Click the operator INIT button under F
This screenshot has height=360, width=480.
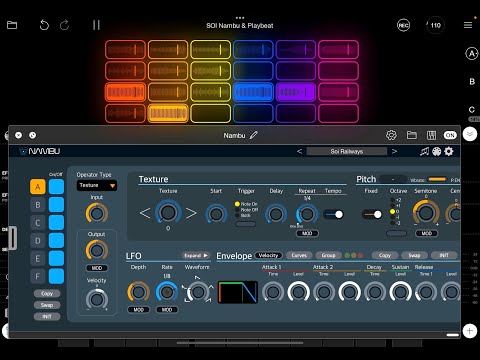coord(47,317)
